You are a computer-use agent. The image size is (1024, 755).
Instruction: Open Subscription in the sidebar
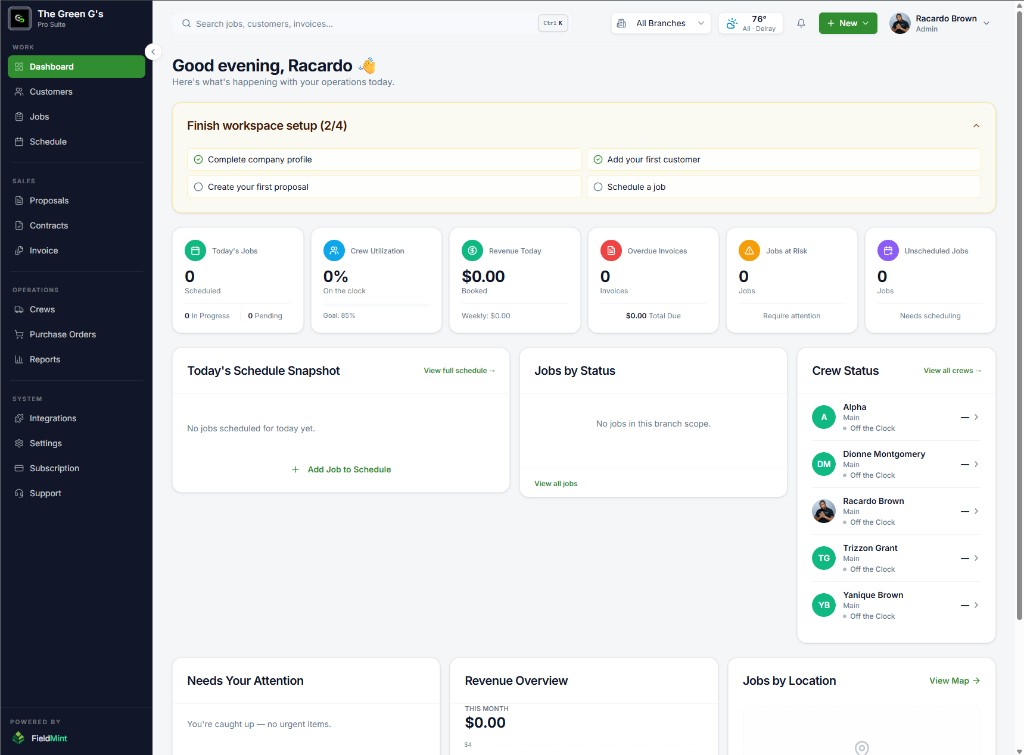(x=76, y=468)
